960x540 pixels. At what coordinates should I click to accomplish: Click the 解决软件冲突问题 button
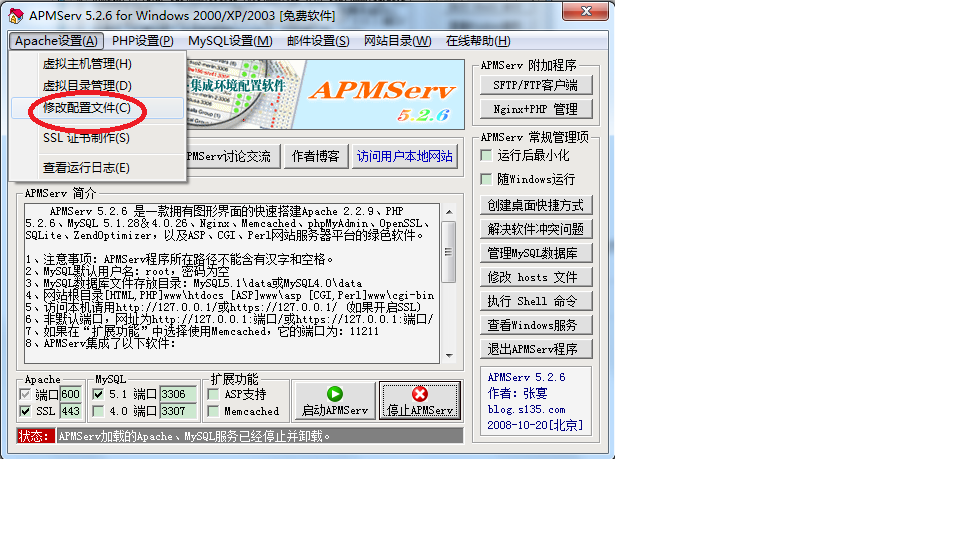[536, 229]
